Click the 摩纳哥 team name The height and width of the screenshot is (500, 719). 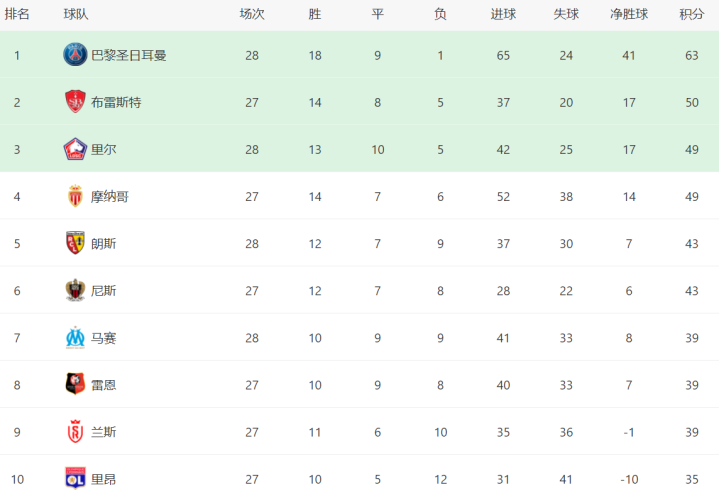click(x=110, y=196)
